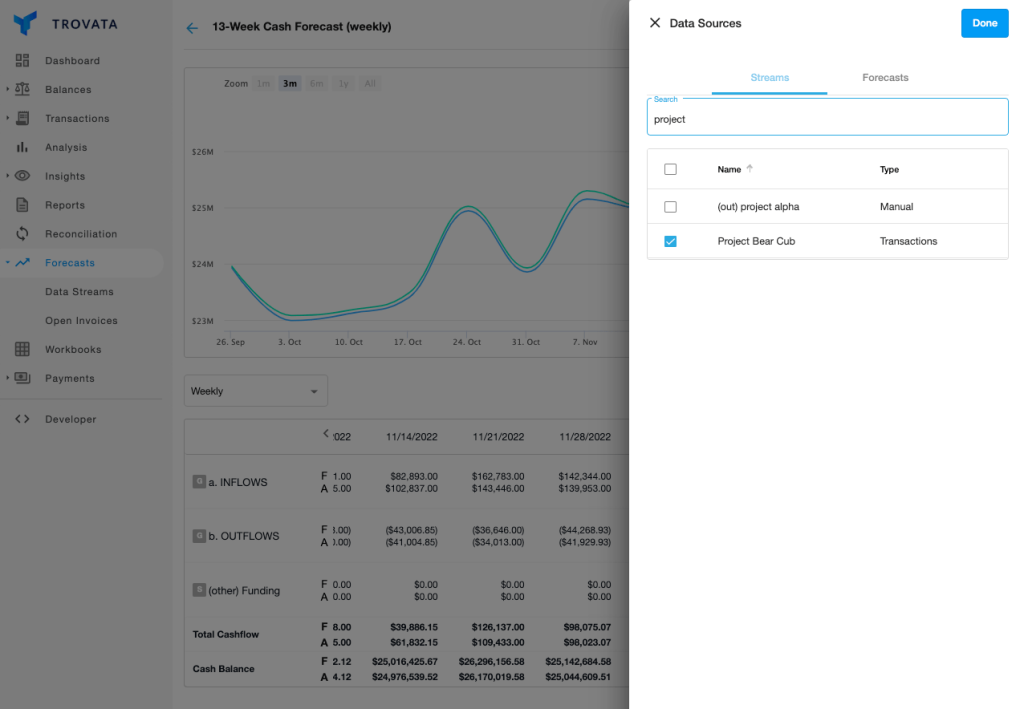Click the Developer code brackets icon
1024x709 pixels.
(22, 419)
